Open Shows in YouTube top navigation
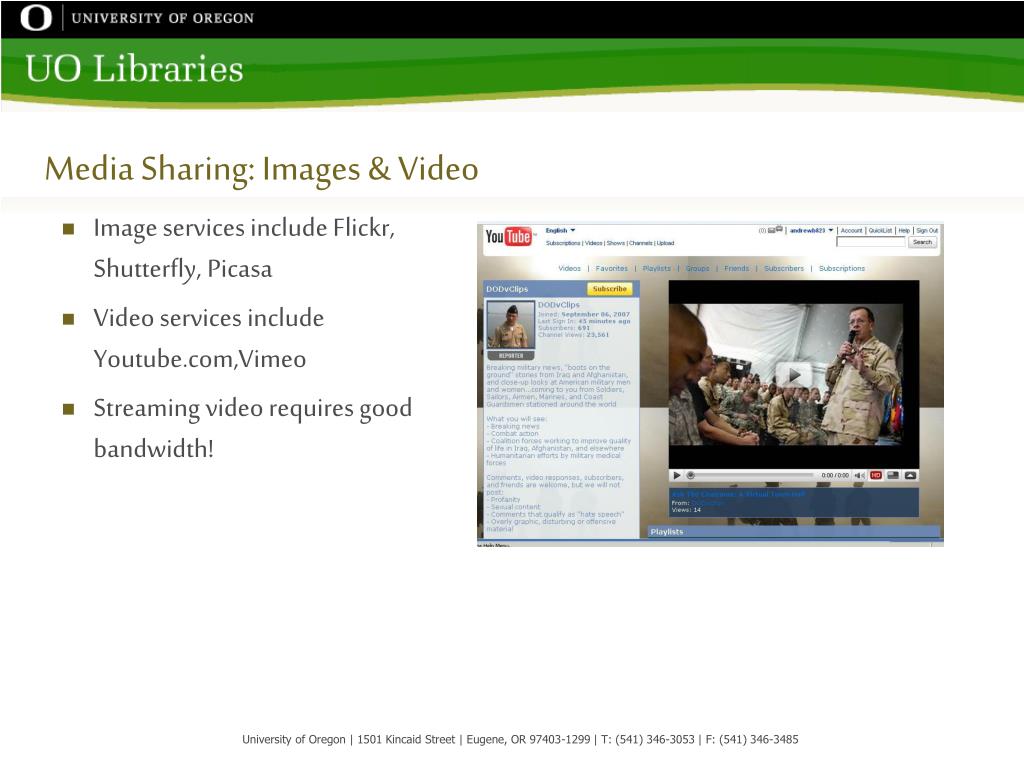The height and width of the screenshot is (768, 1024). click(615, 243)
